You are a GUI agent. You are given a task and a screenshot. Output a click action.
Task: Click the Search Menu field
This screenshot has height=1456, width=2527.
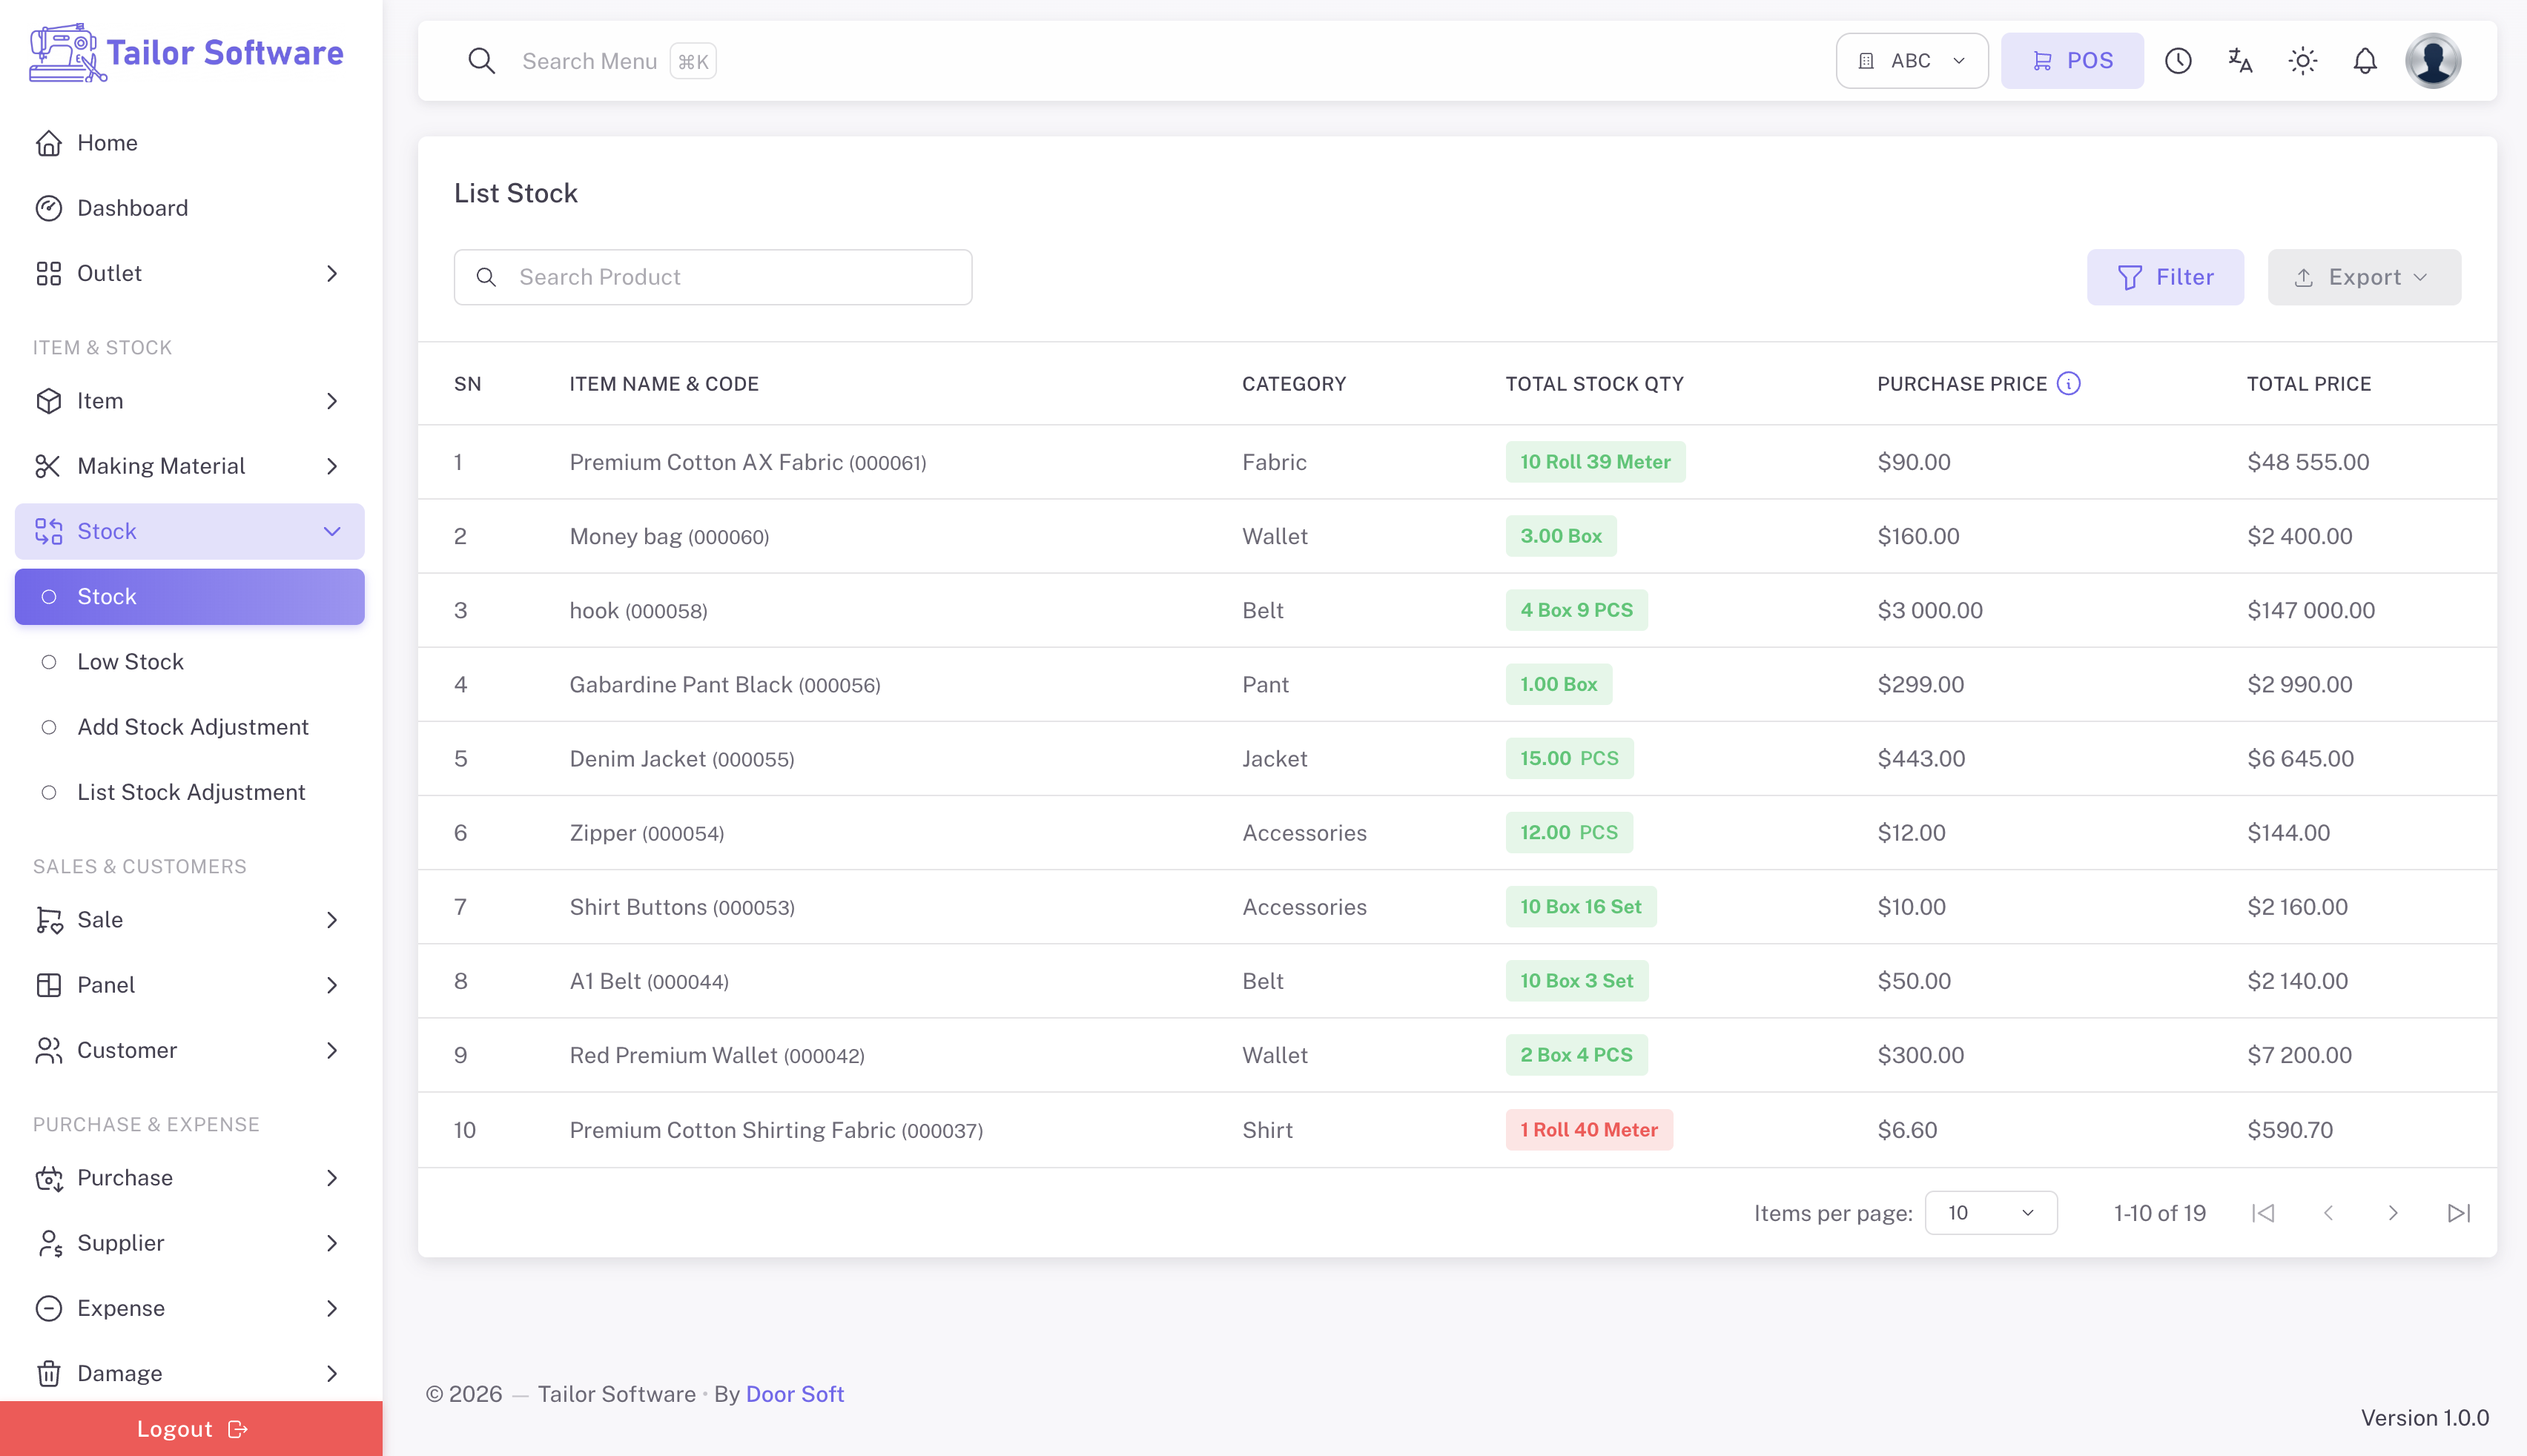click(589, 61)
